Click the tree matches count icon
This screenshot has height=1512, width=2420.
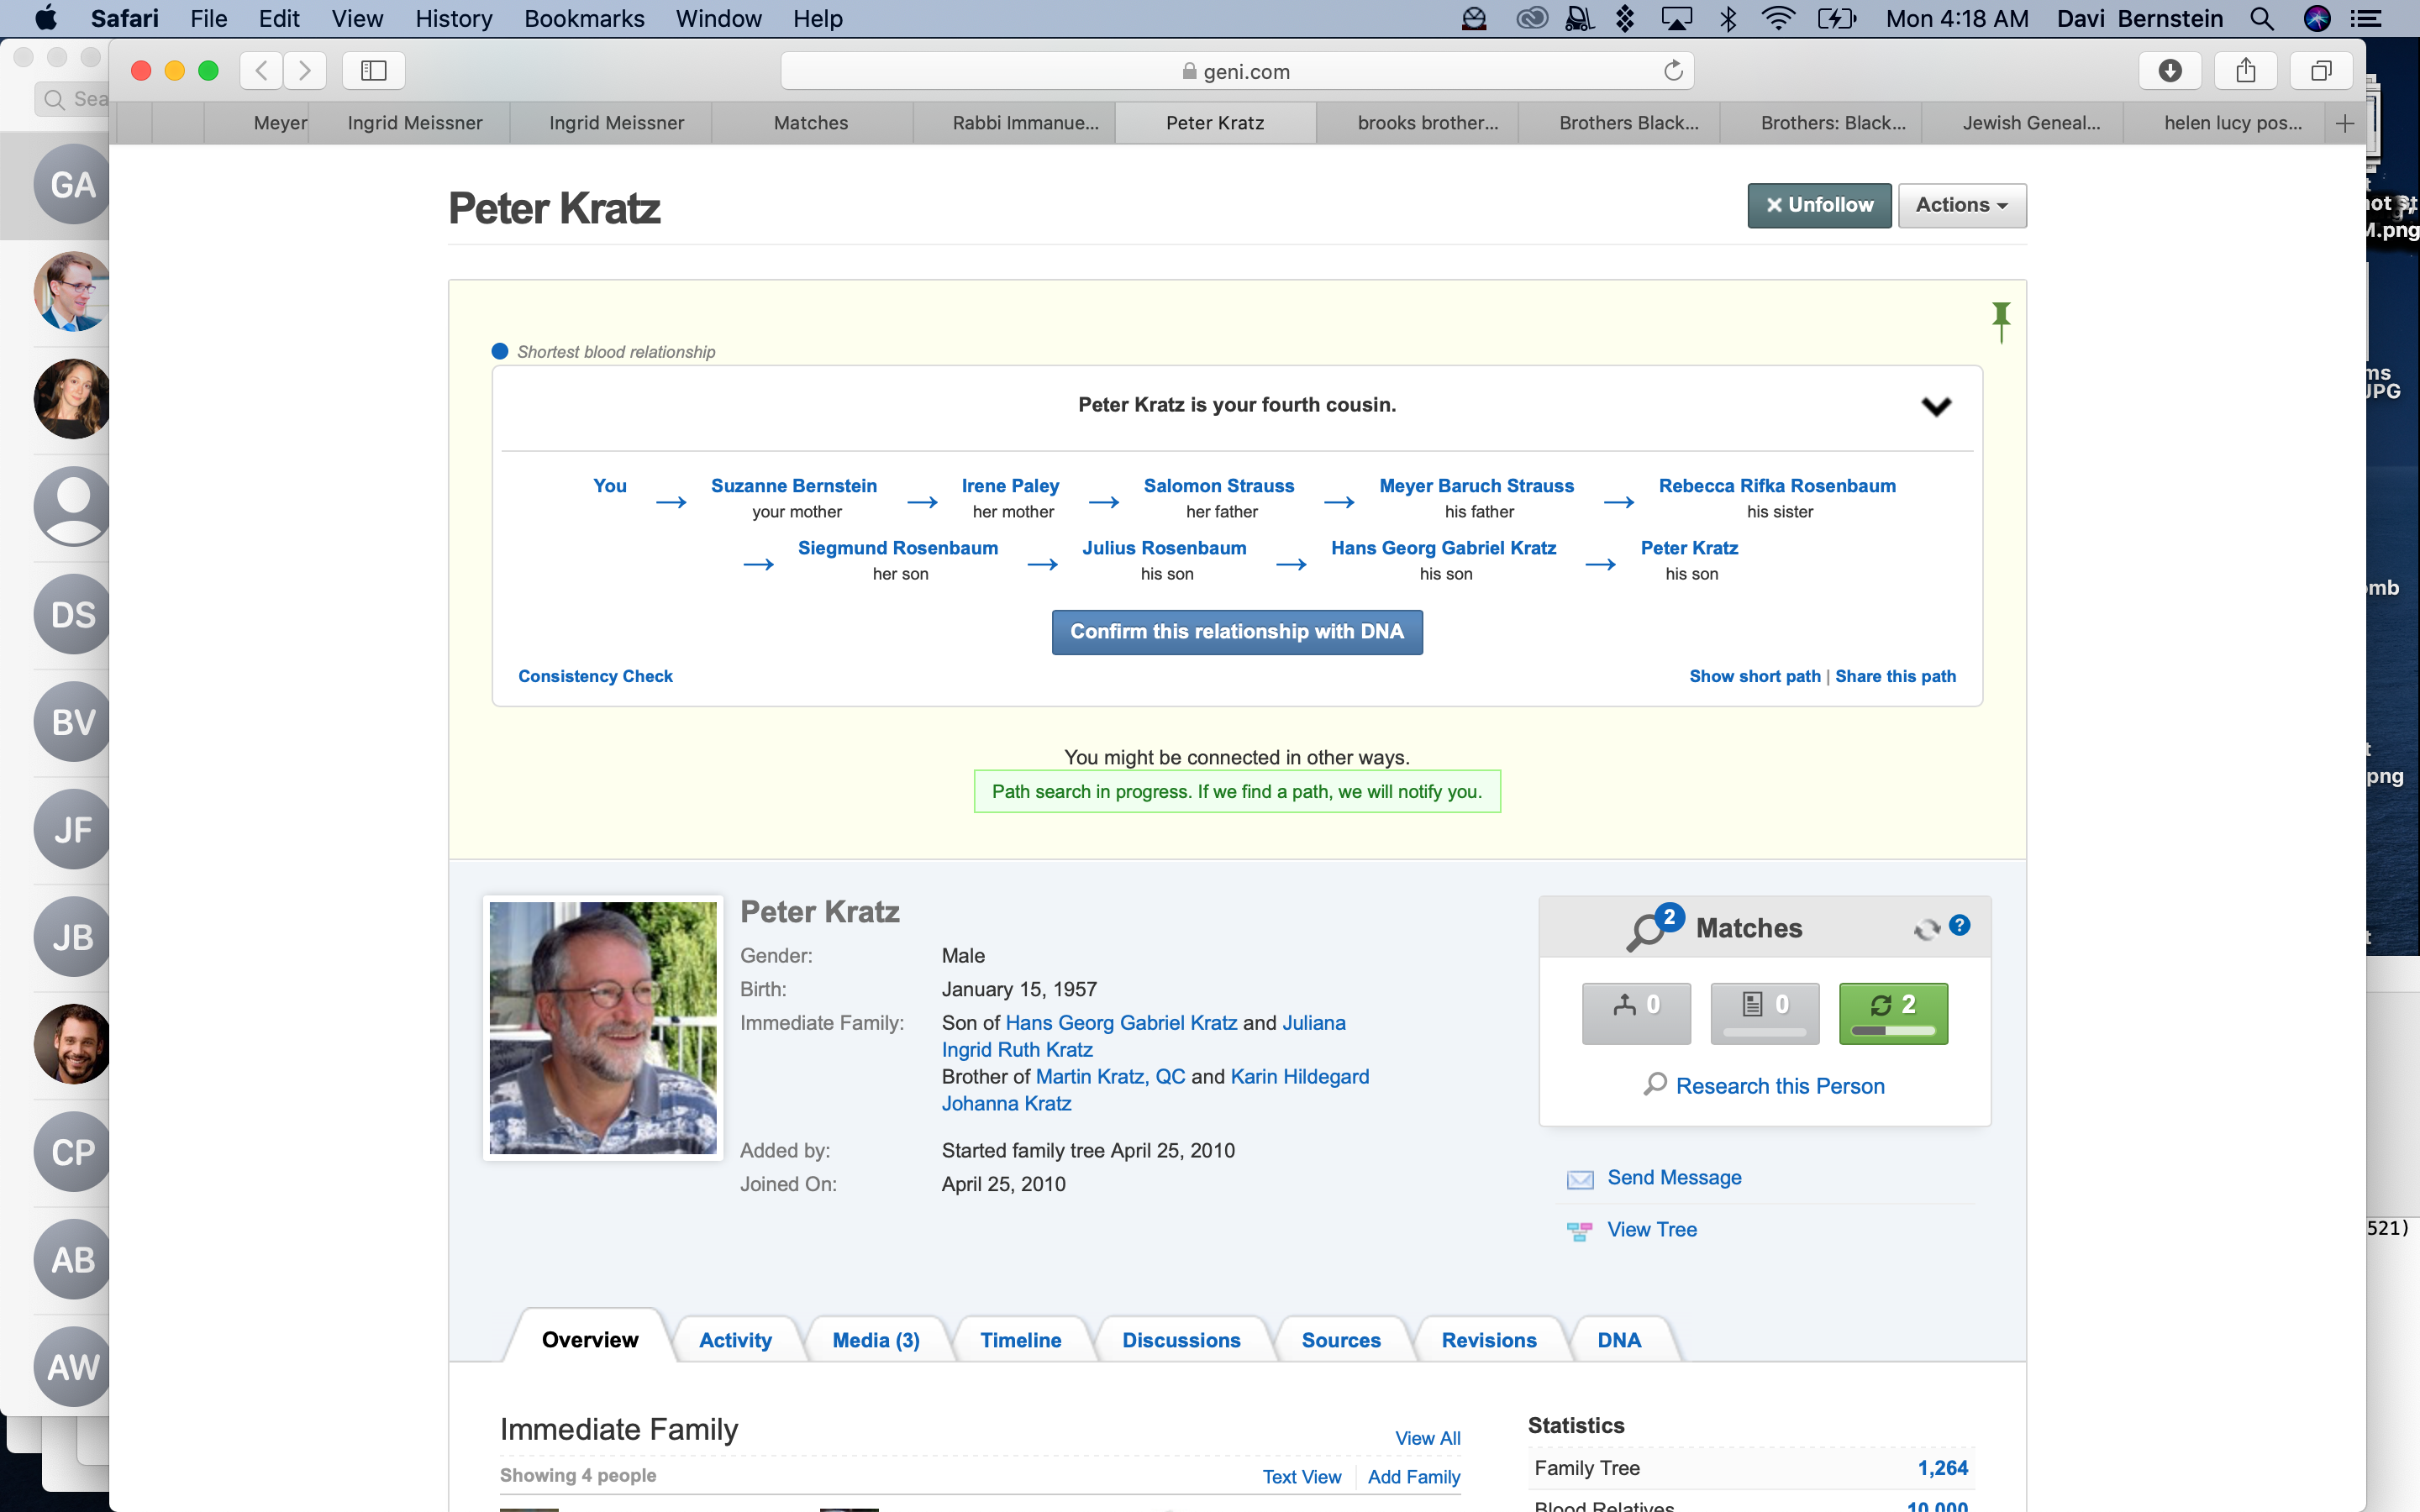(x=1636, y=1013)
